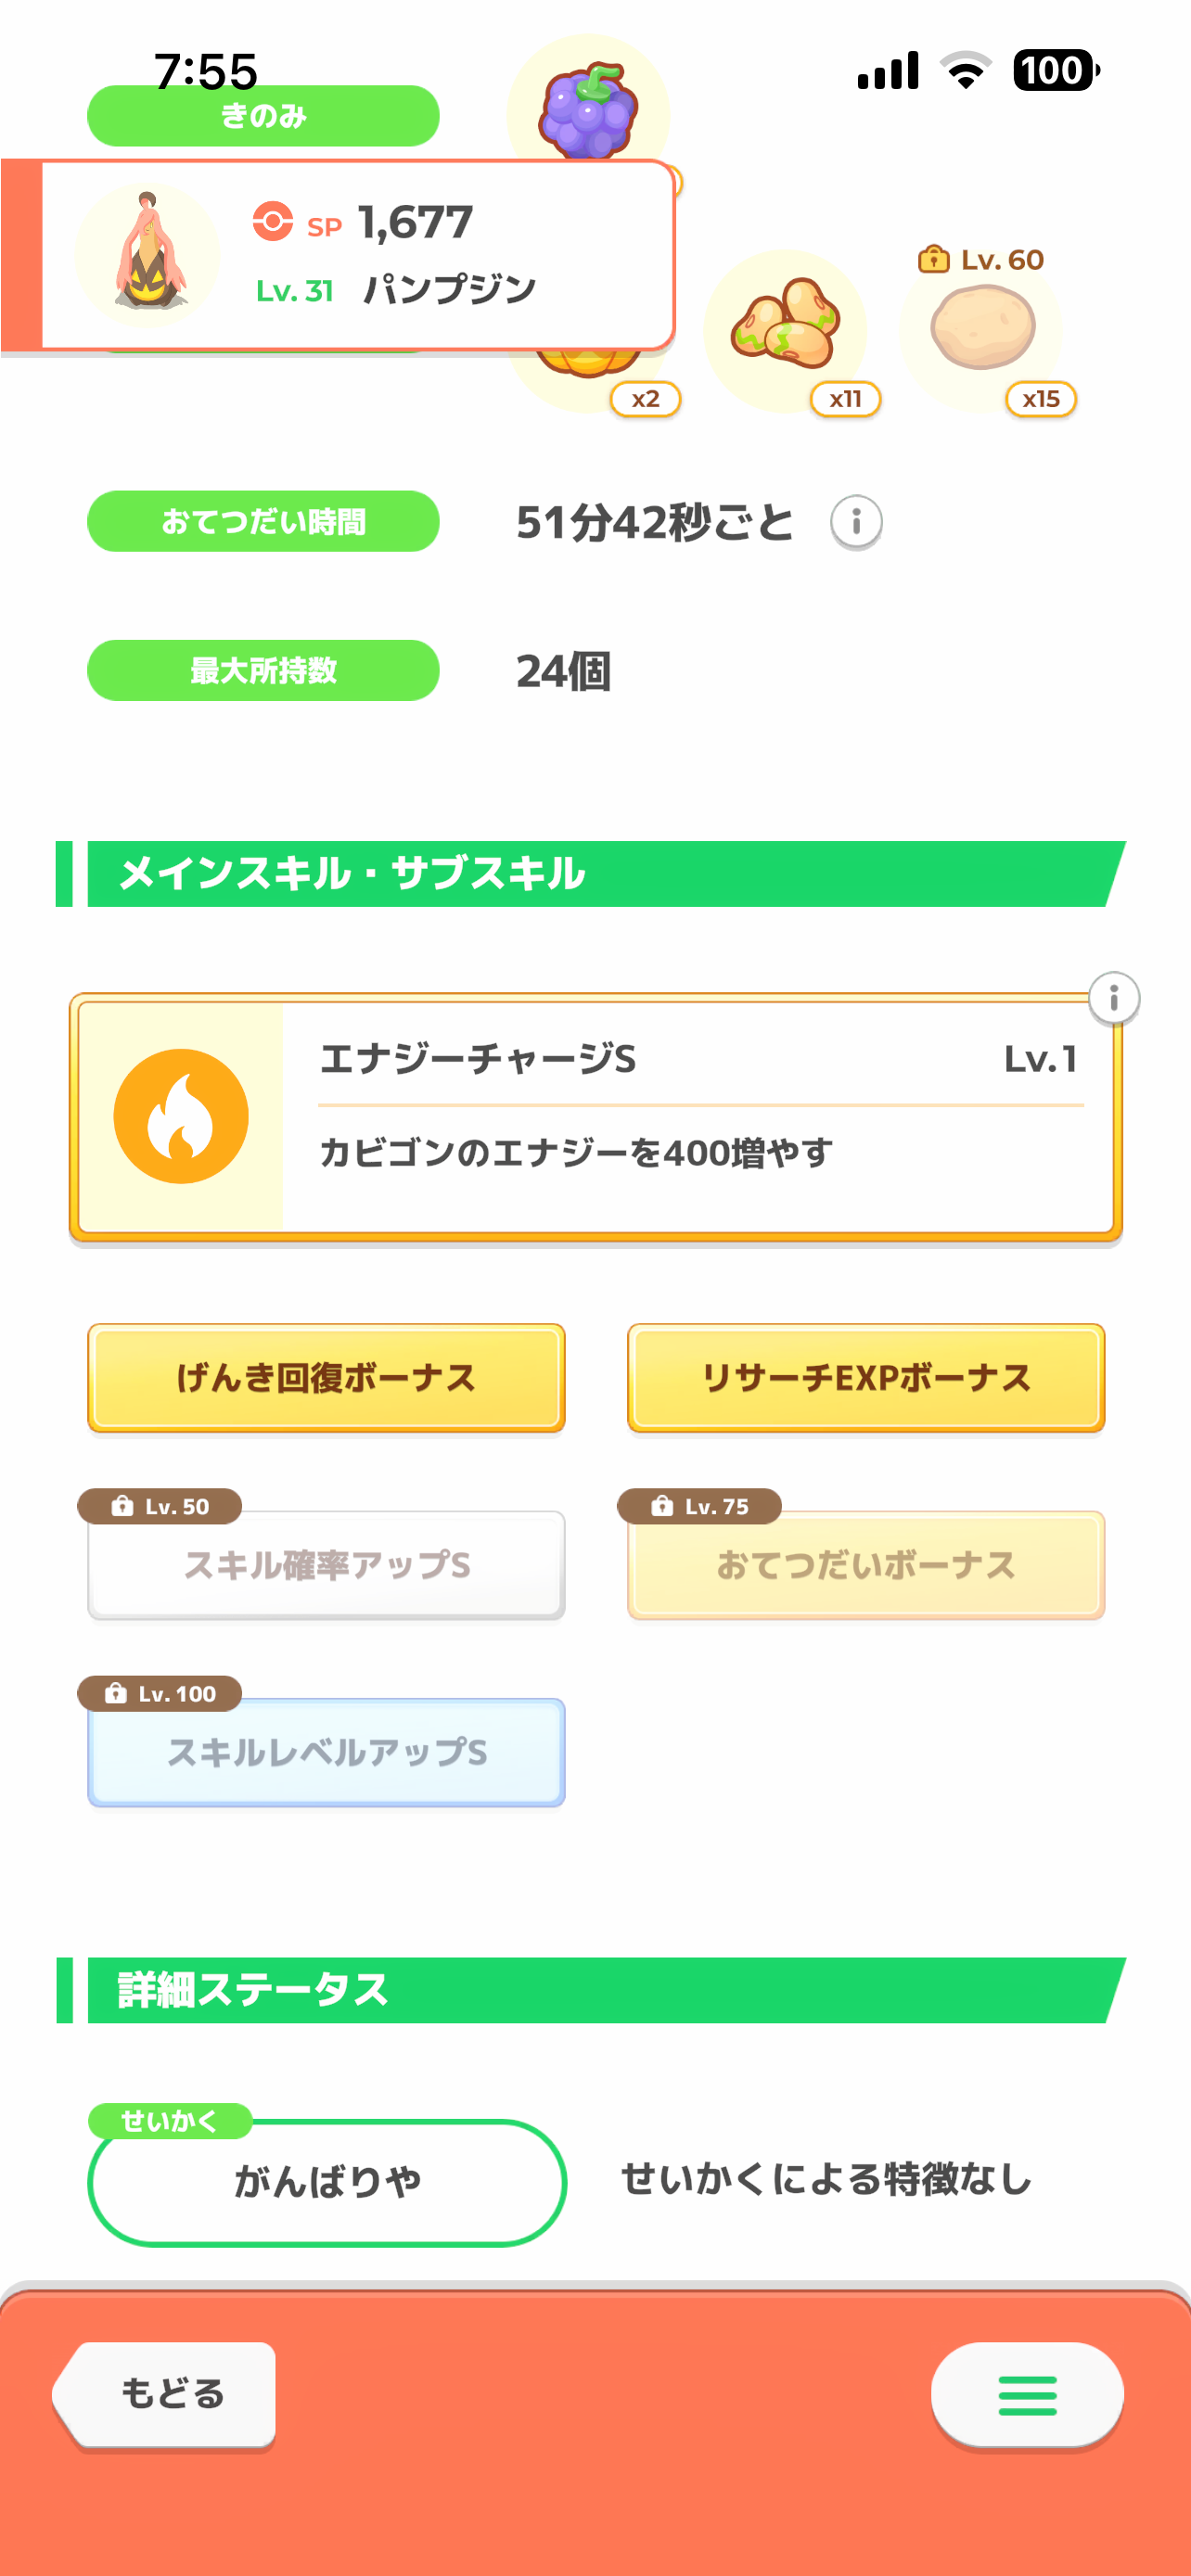
Task: Select げんき回復ボーナス sub skill
Action: point(326,1378)
